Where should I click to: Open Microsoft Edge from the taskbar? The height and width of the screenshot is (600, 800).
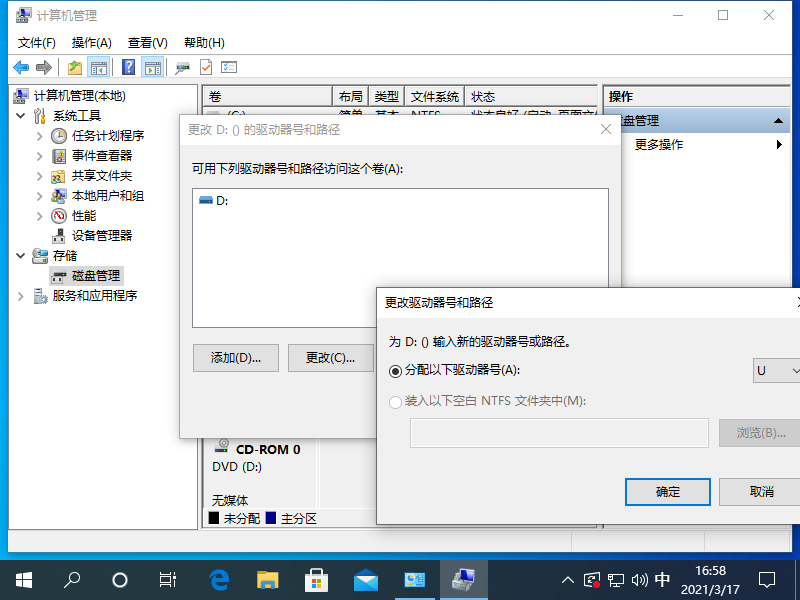(218, 579)
